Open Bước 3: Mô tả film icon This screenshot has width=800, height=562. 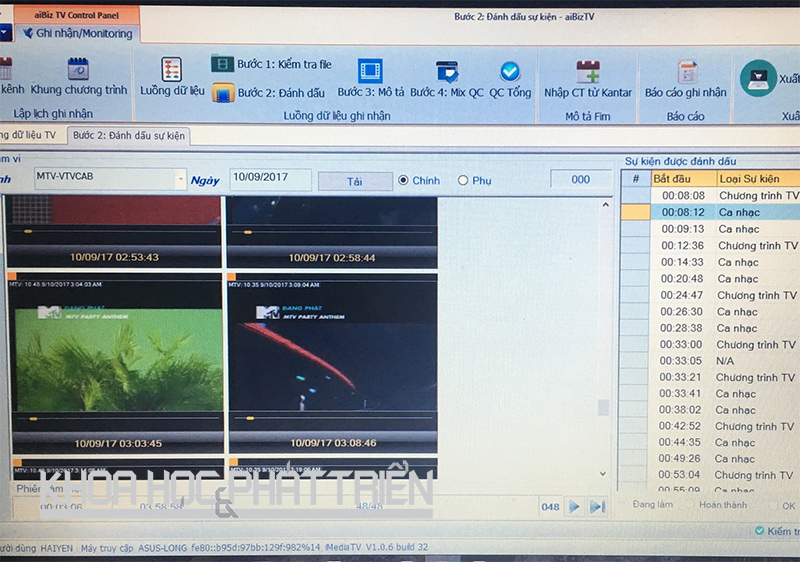point(370,71)
